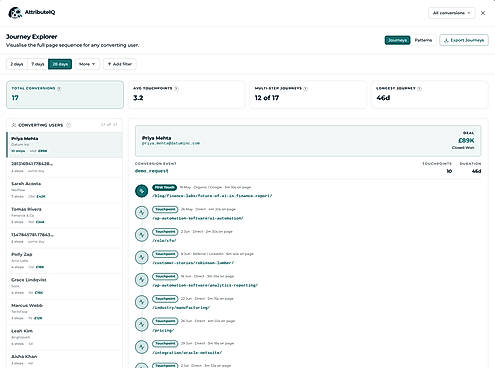Select Leah Kim in users list
The height and width of the screenshot is (368, 495).
coord(64,337)
